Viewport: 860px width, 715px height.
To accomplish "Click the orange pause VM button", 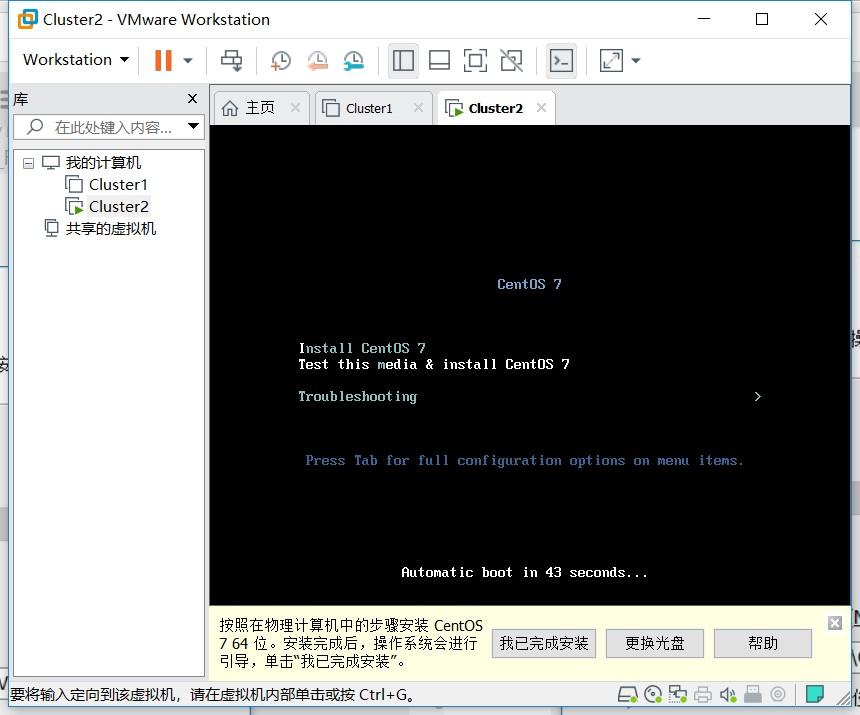I will point(163,60).
